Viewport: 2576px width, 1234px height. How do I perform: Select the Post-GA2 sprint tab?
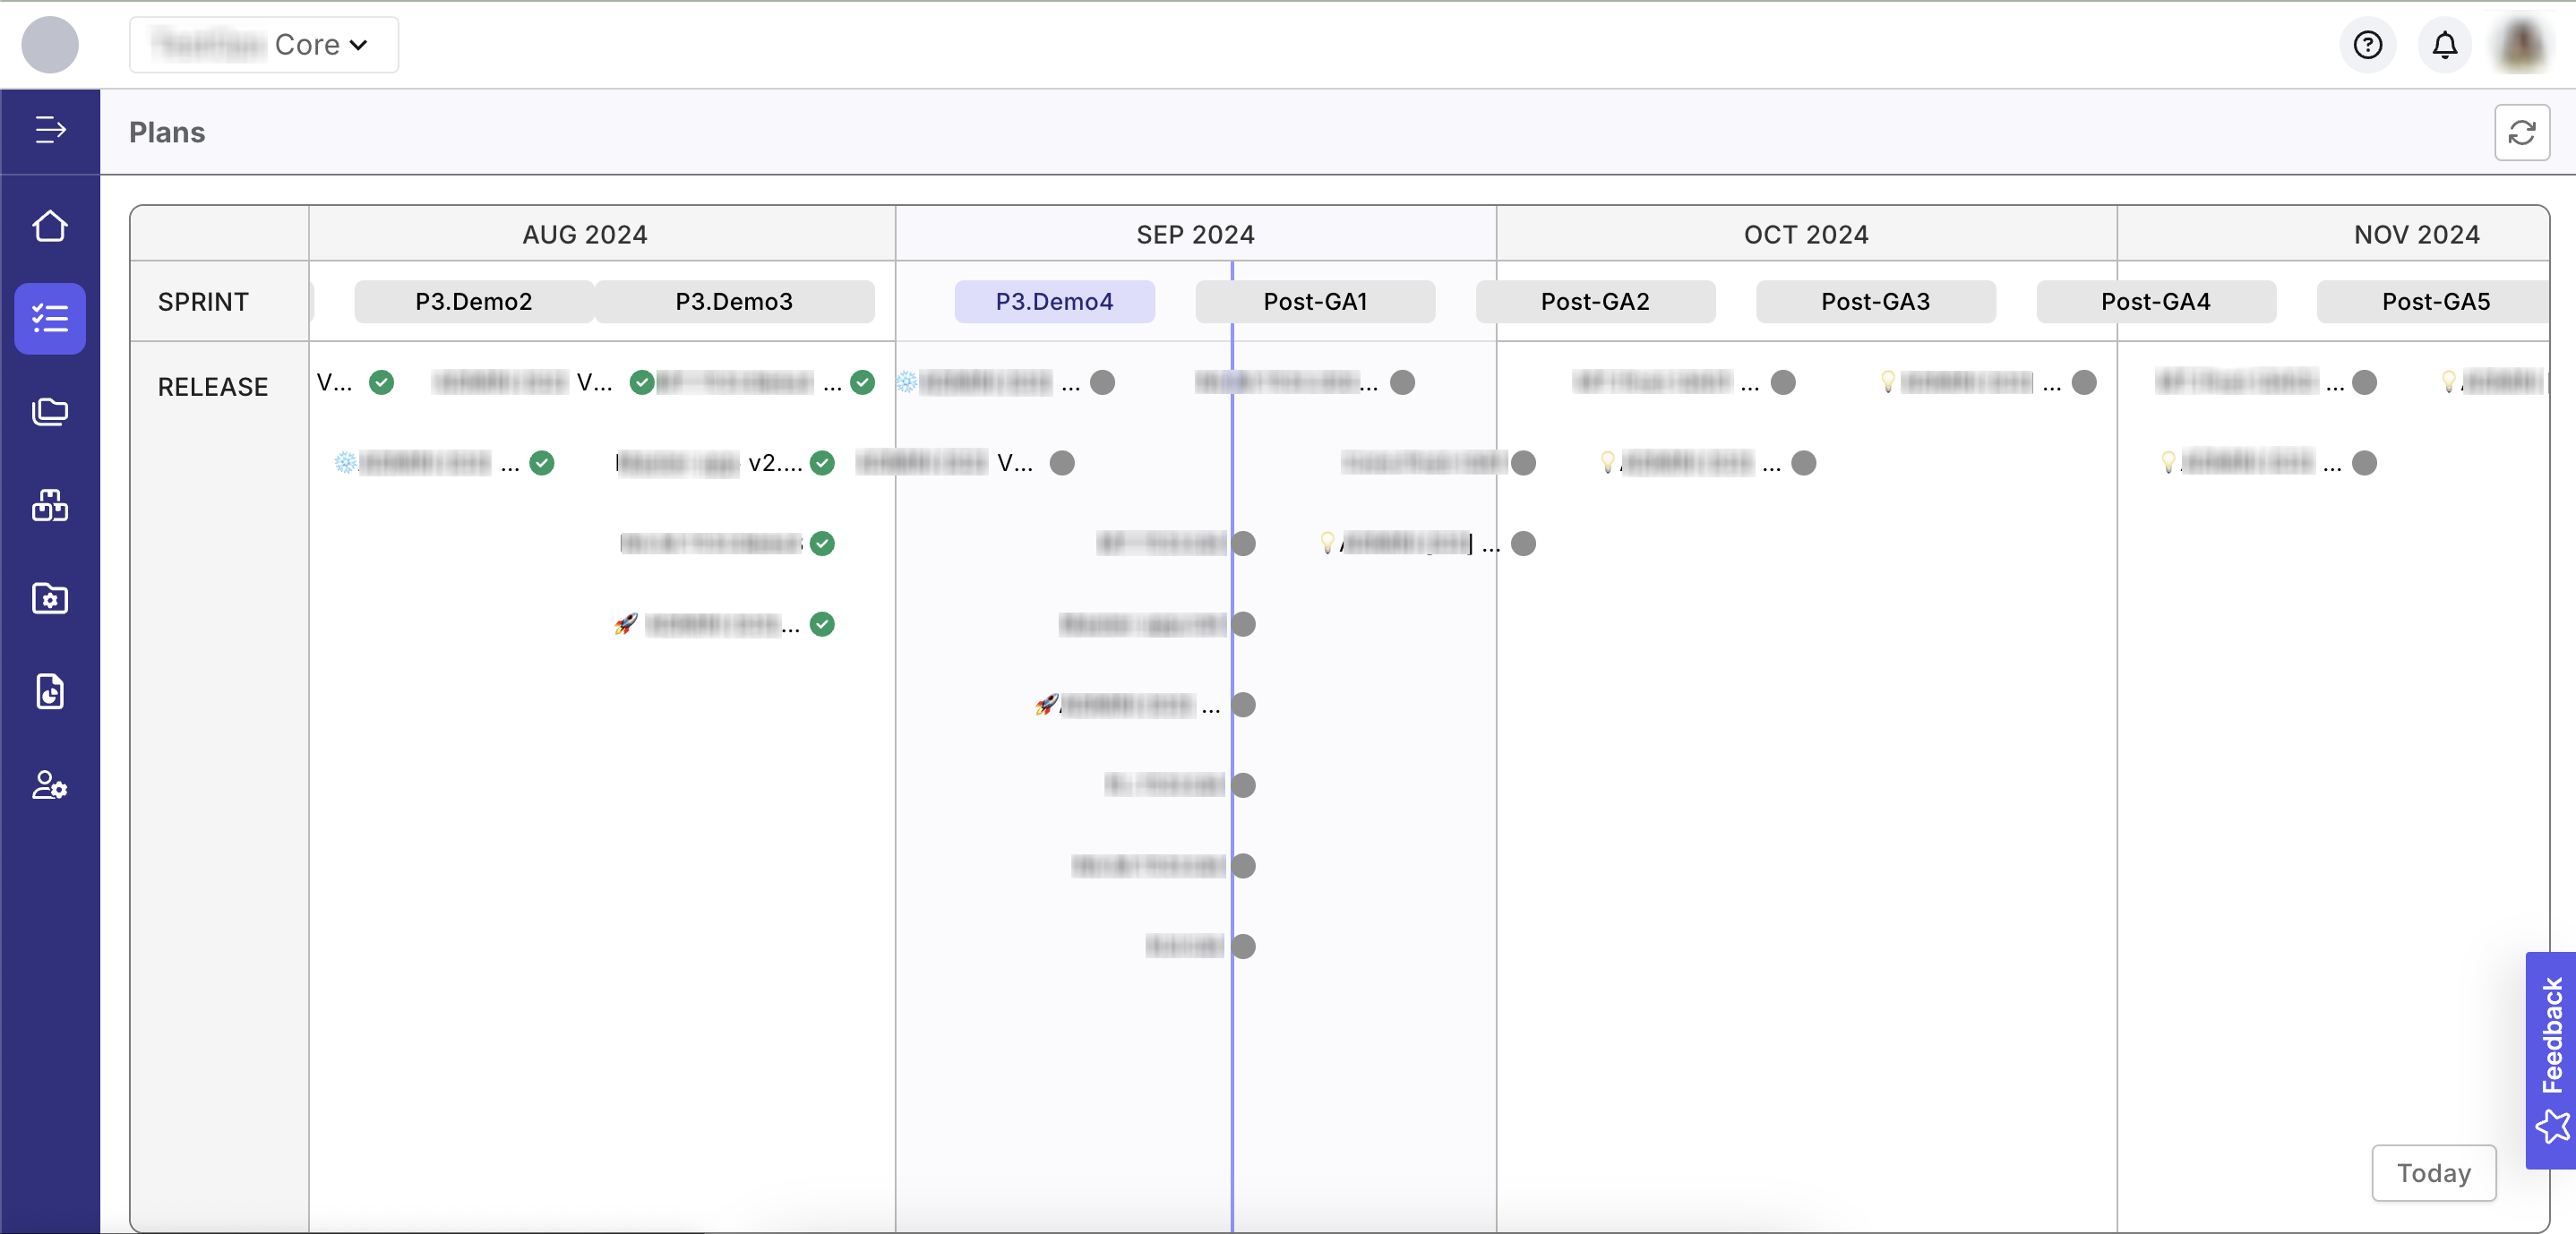[x=1595, y=301]
